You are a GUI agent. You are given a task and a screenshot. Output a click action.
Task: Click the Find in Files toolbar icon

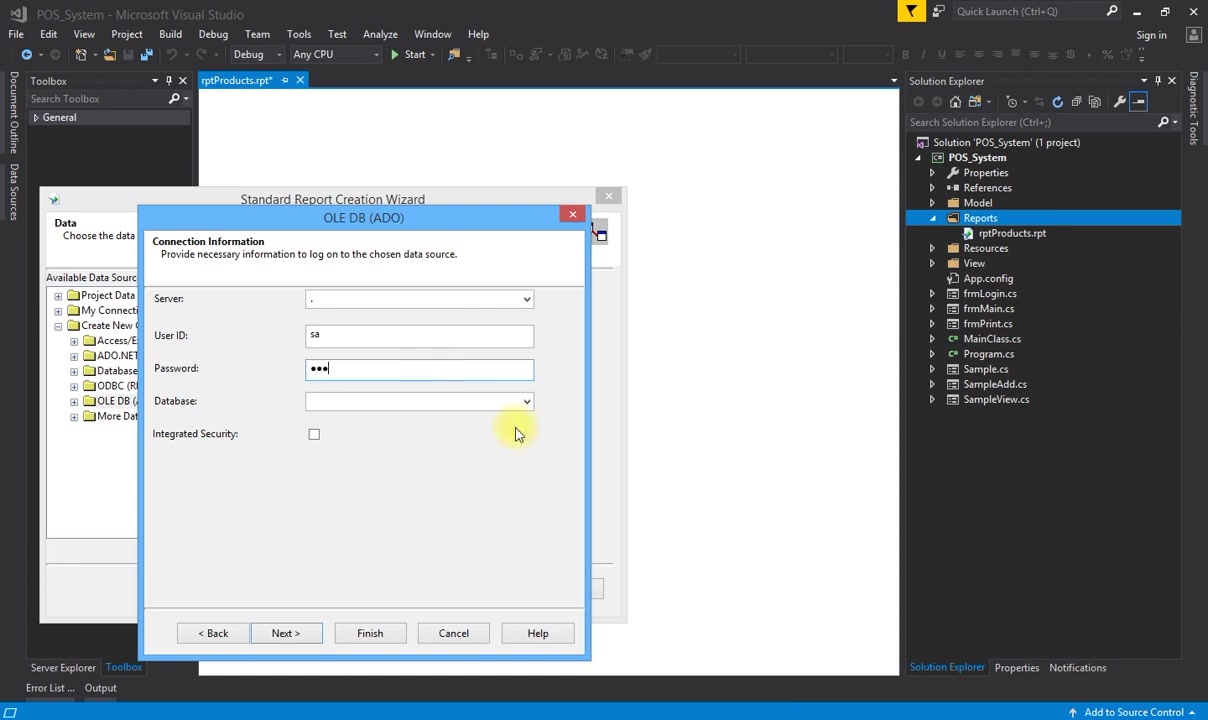(x=454, y=55)
